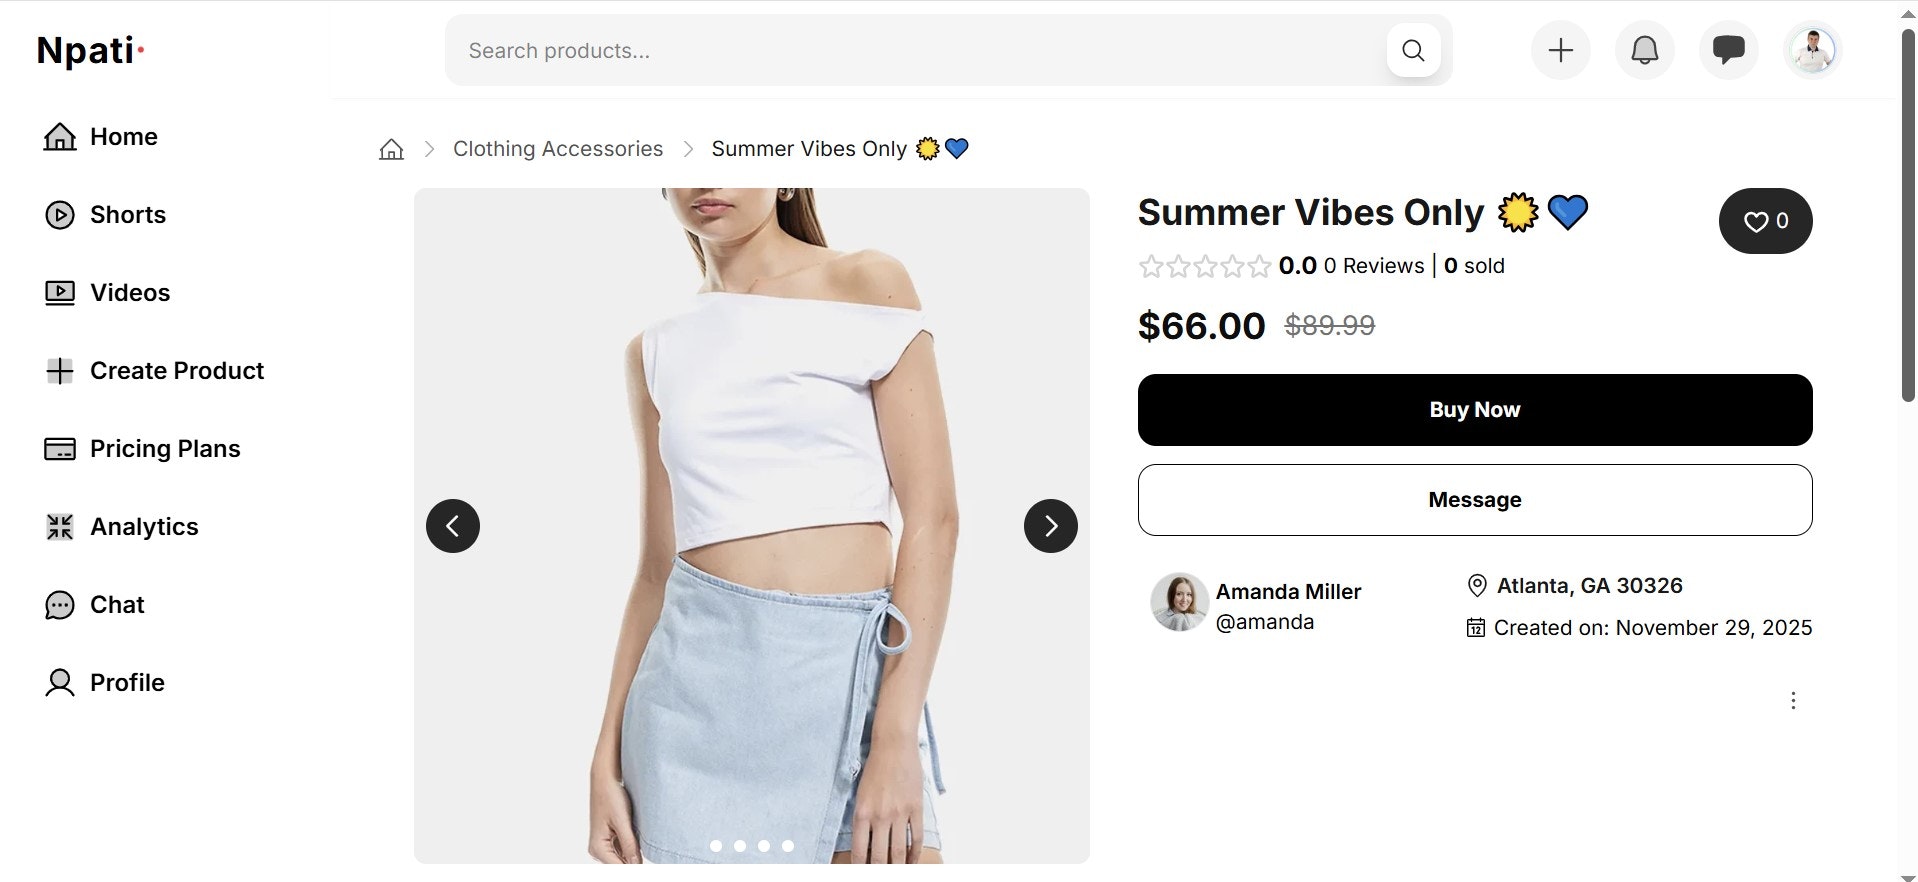Open the Chat section

pos(117,604)
